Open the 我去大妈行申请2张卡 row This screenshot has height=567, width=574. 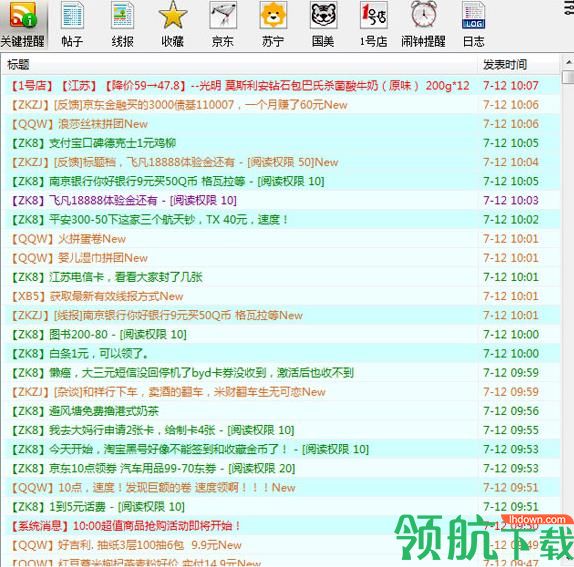point(281,430)
